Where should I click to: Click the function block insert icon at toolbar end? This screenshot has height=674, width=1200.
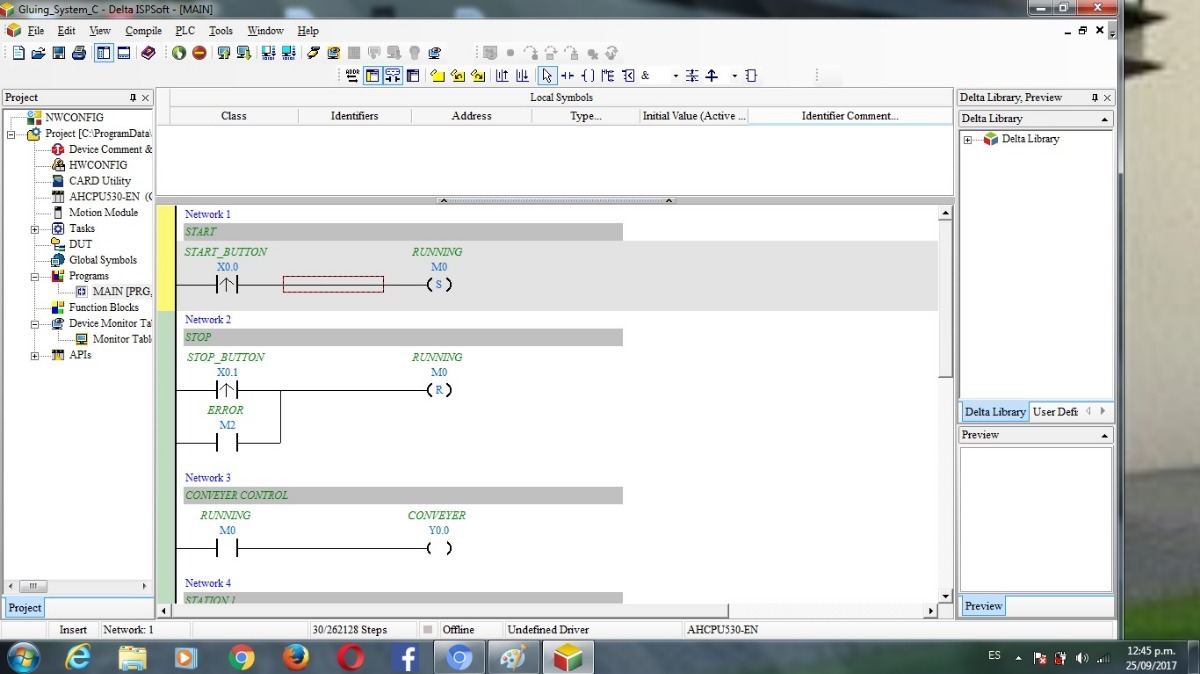(751, 75)
